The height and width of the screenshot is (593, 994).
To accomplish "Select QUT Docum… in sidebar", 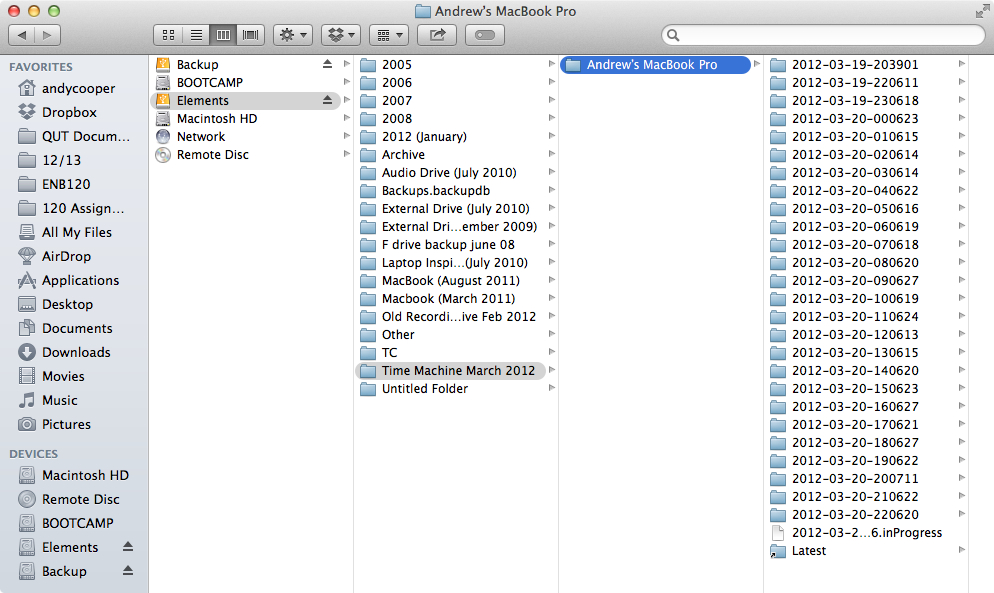I will (74, 136).
